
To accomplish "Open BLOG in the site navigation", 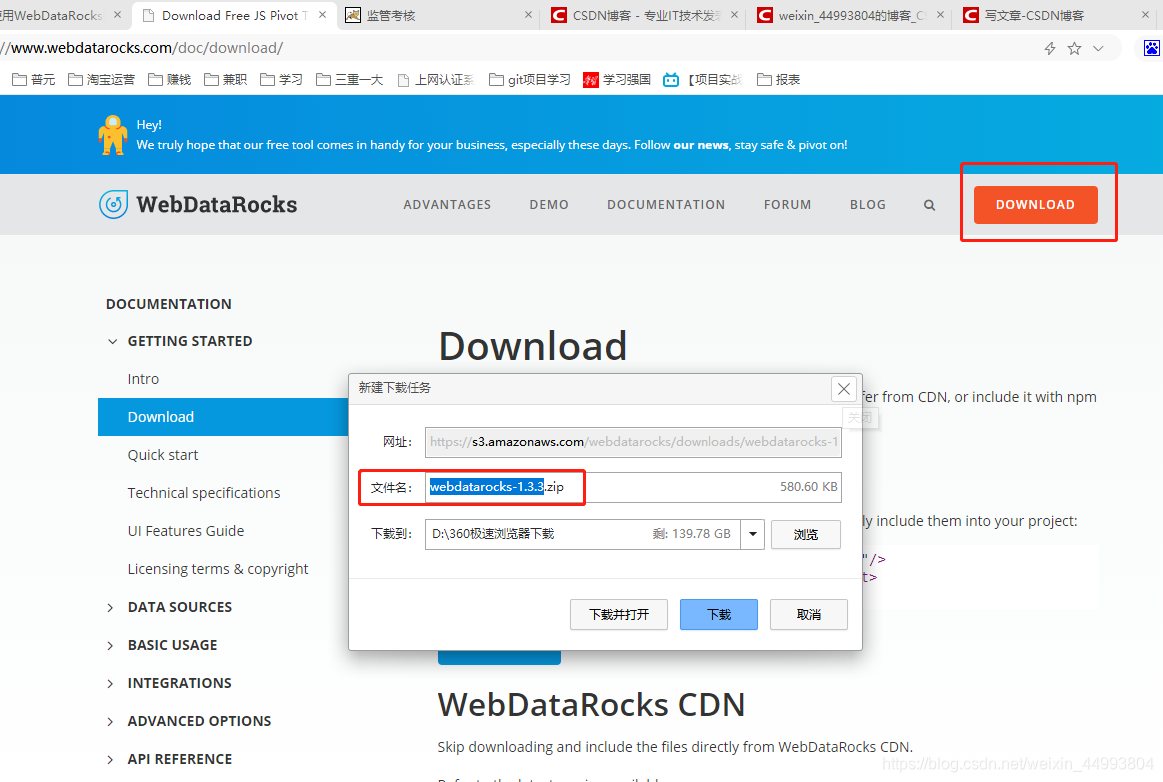I will [x=868, y=205].
